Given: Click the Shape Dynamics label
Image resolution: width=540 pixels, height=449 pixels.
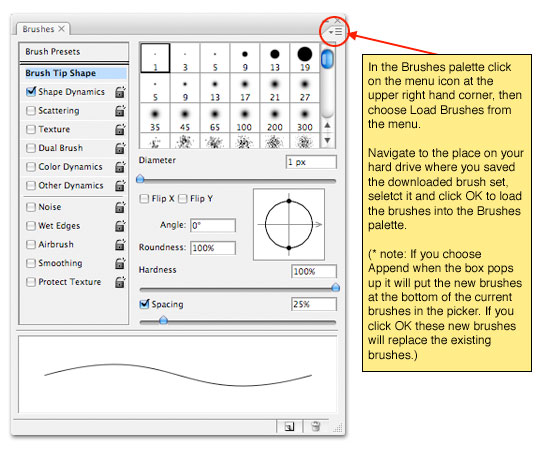Looking at the screenshot, I should coord(71,92).
